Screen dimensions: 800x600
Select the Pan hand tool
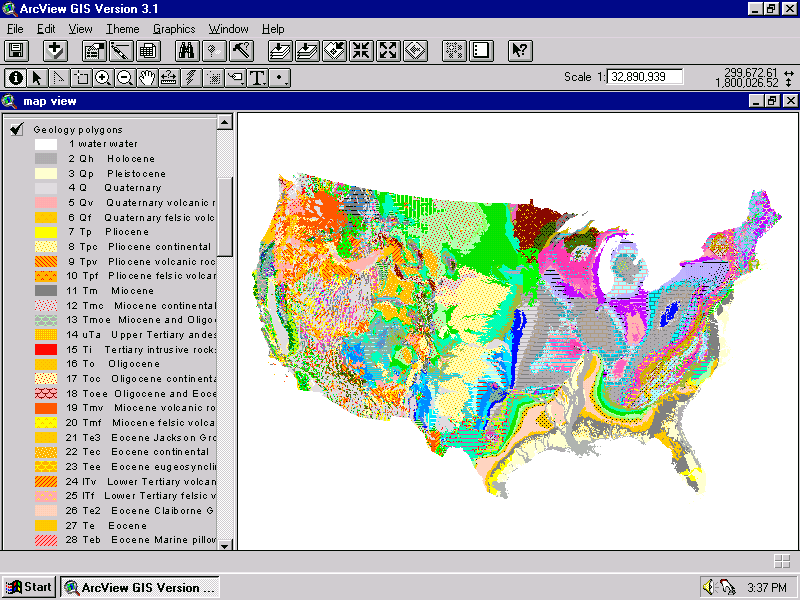coord(147,77)
